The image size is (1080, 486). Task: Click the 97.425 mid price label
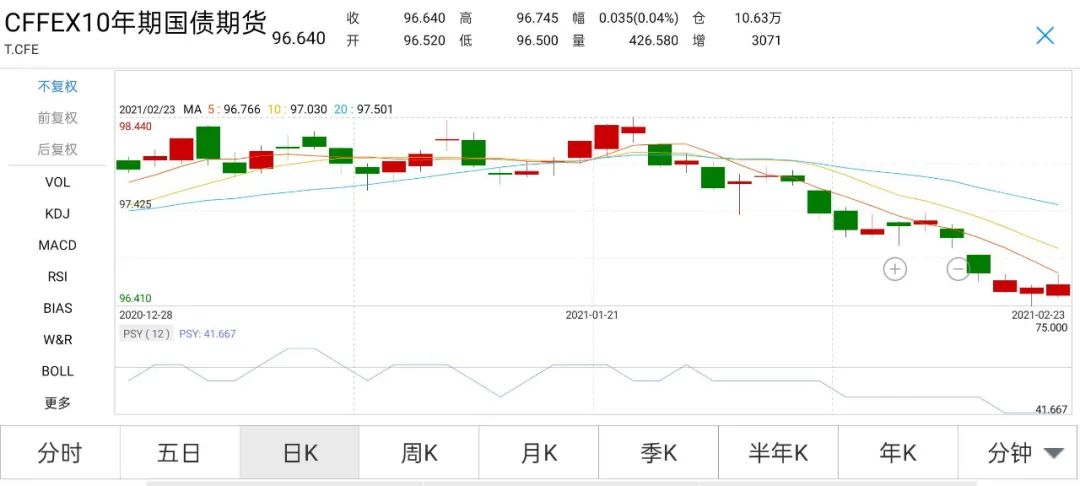[135, 204]
